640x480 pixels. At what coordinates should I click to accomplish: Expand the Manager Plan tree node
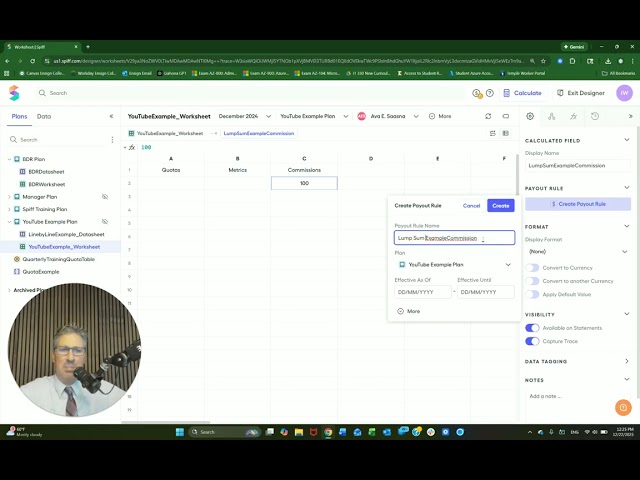tap(9, 197)
